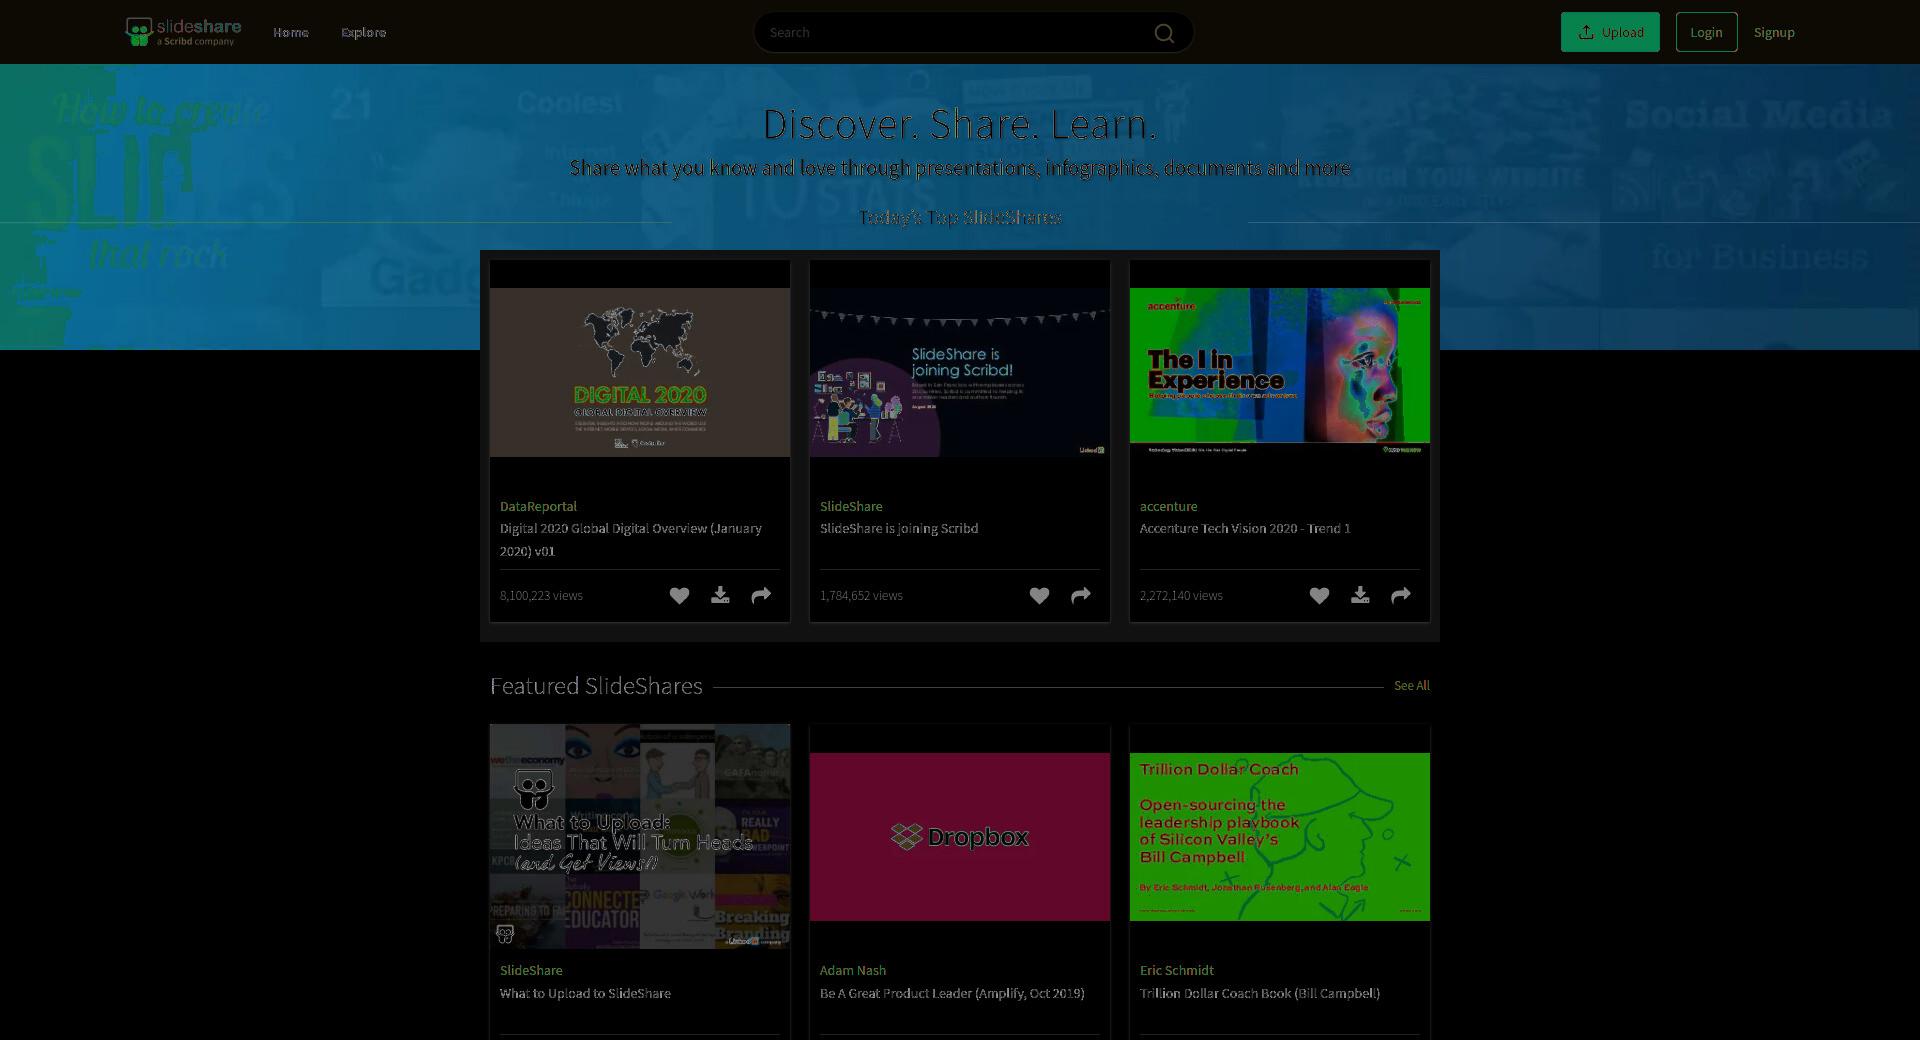Screen dimensions: 1920x1040
Task: Open The I in Experience thumbnail
Action: click(x=1280, y=372)
